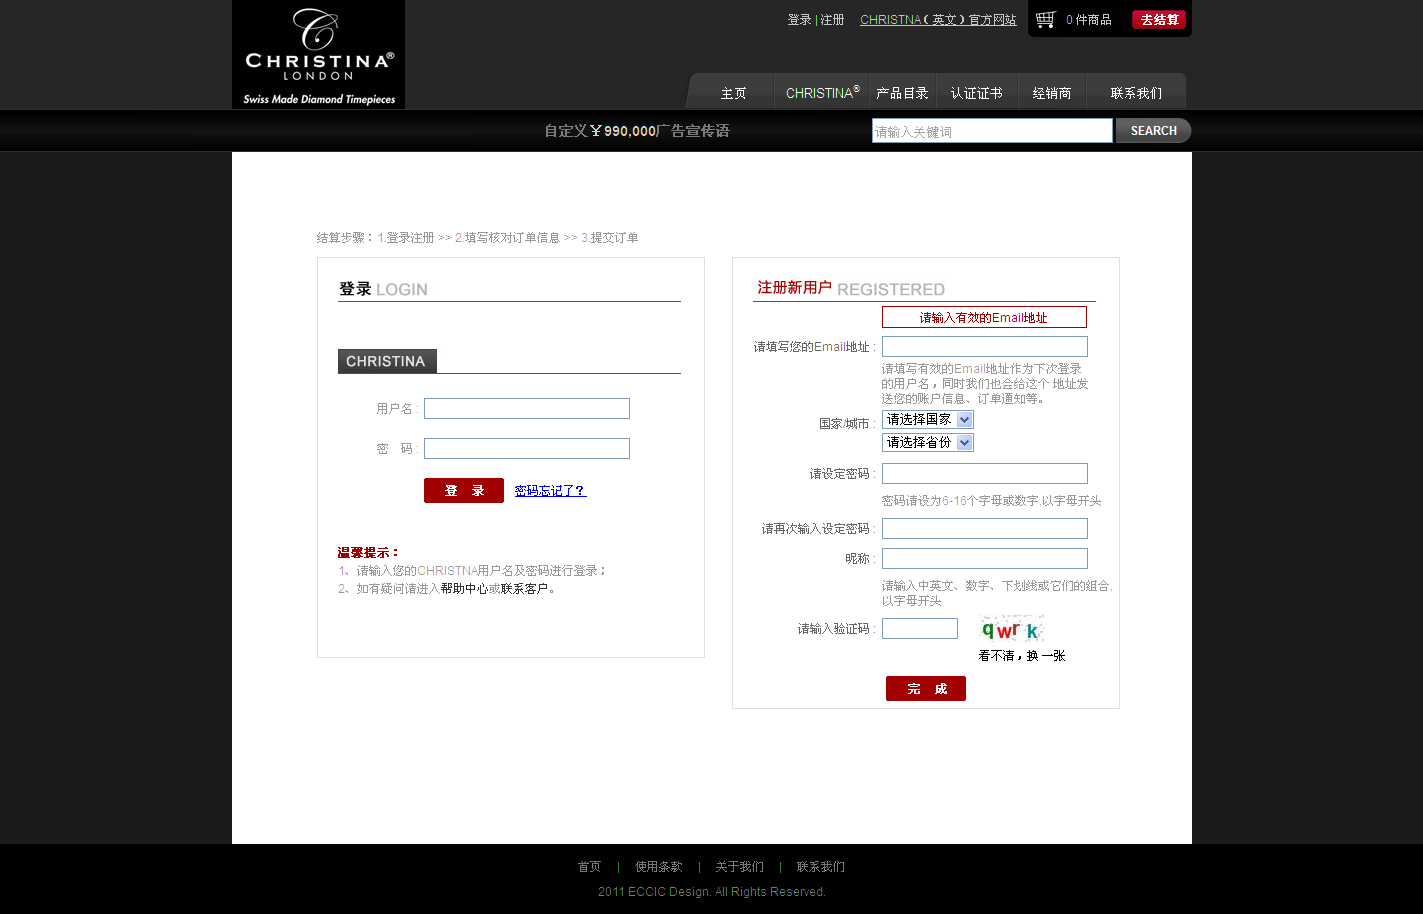
Task: Click the captcha image qwrk
Action: [1012, 629]
